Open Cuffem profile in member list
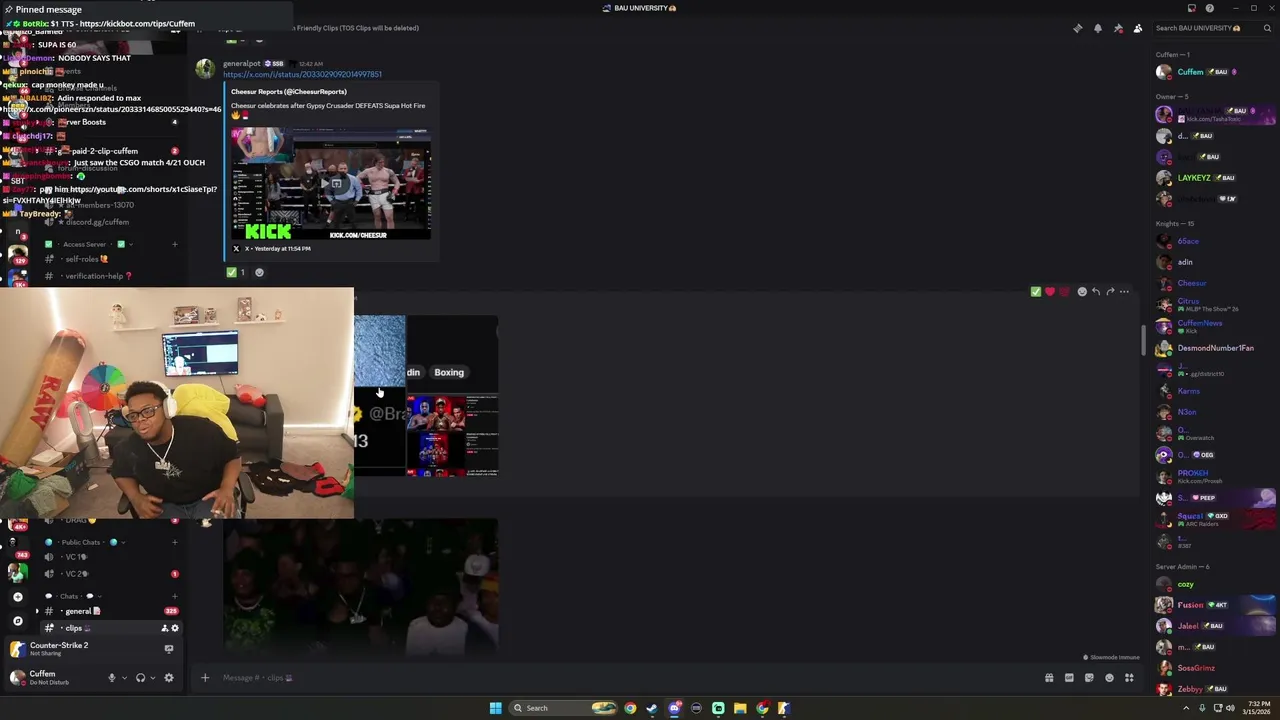 (1191, 72)
